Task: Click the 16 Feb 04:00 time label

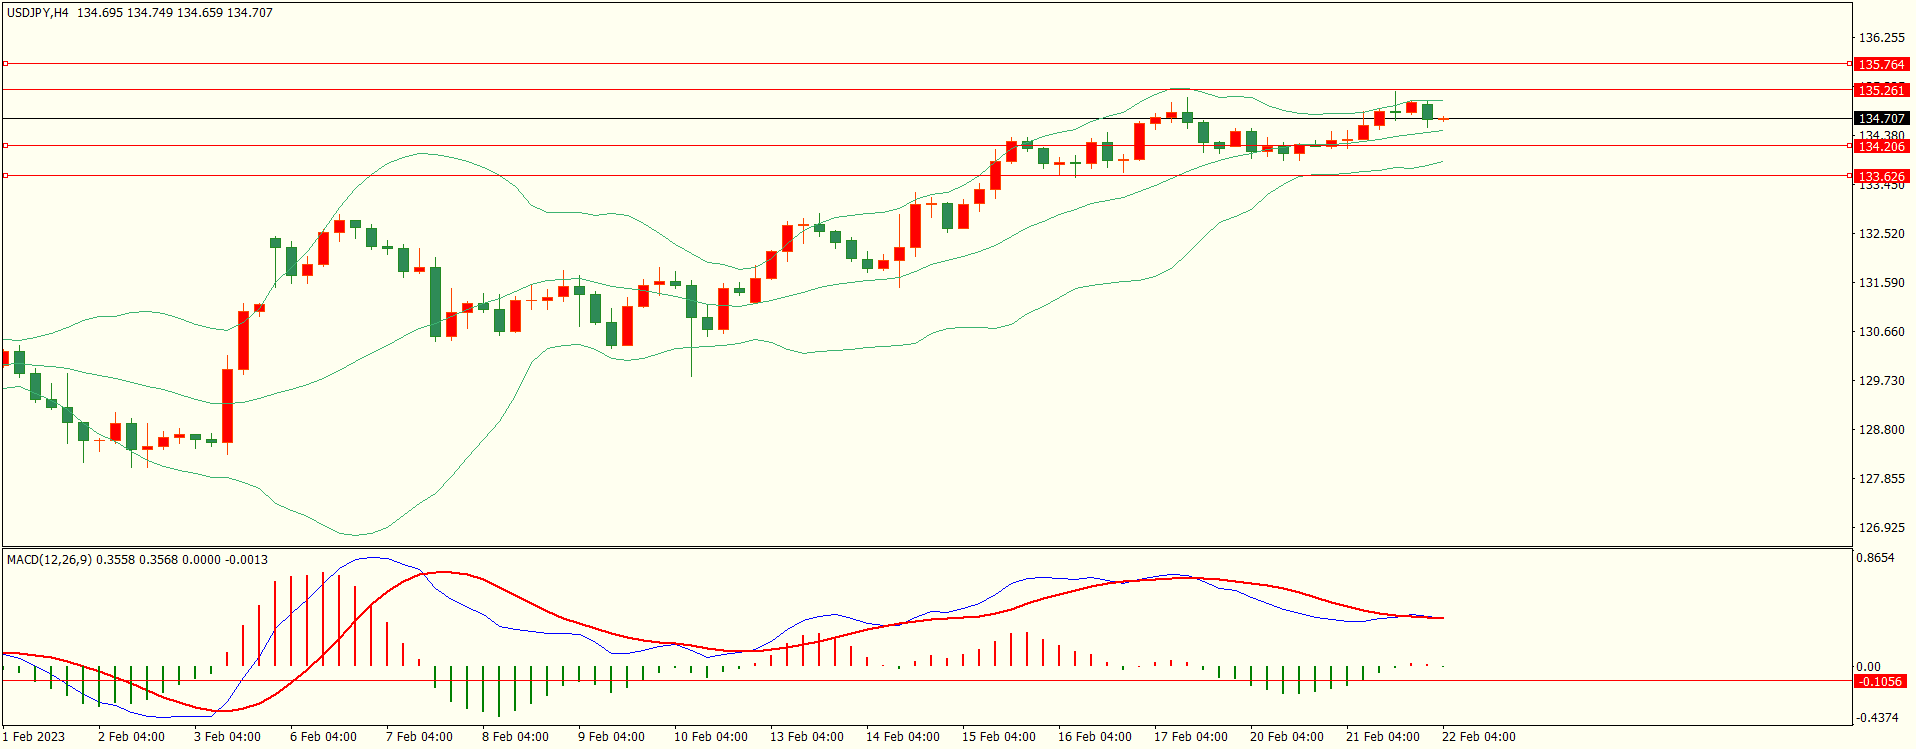Action: [1095, 737]
